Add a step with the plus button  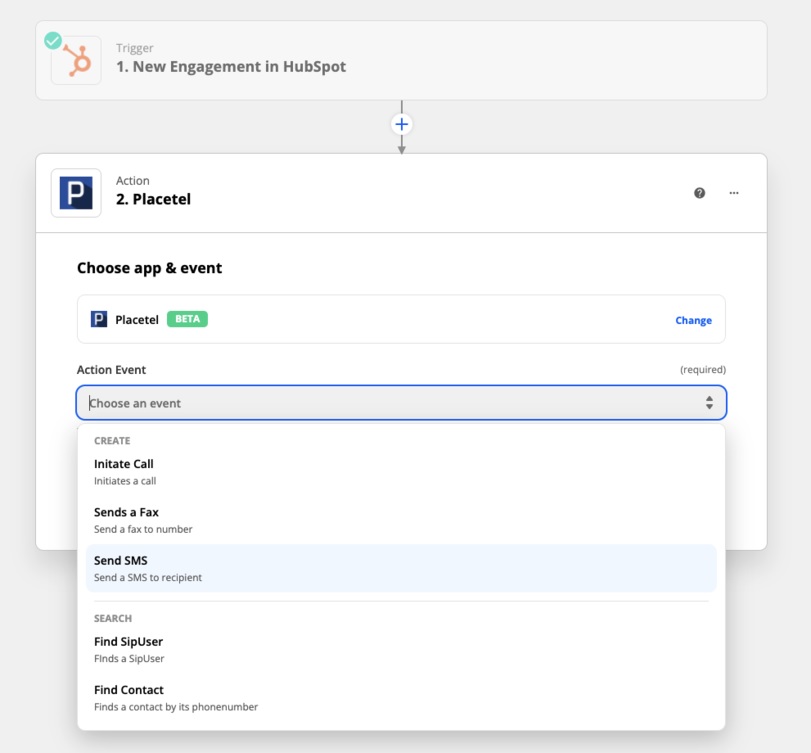pos(401,124)
